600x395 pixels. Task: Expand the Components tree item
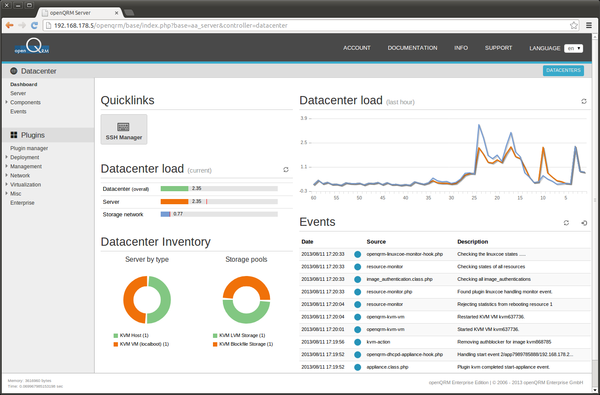(x=7, y=102)
